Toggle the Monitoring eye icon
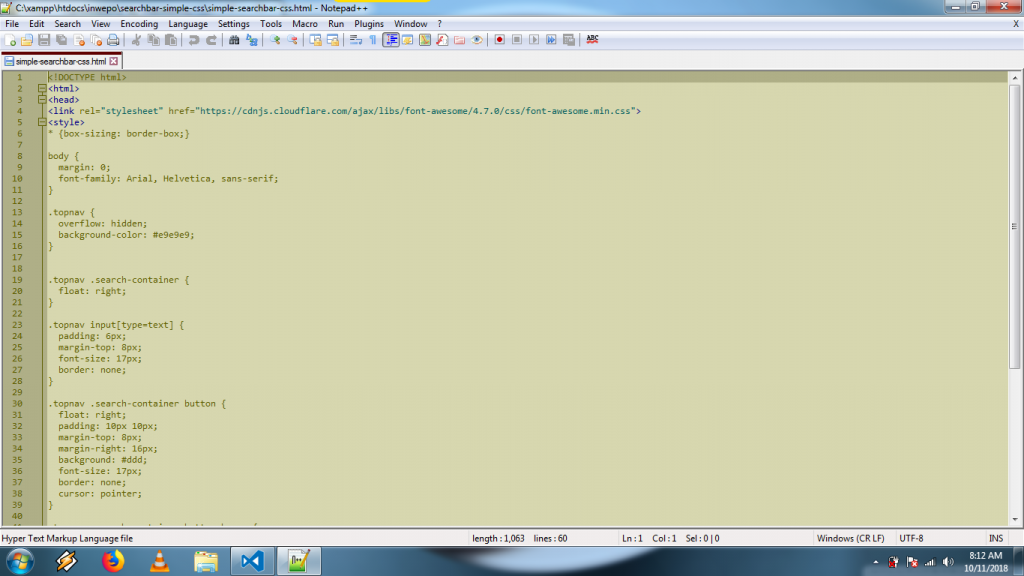 [x=477, y=40]
